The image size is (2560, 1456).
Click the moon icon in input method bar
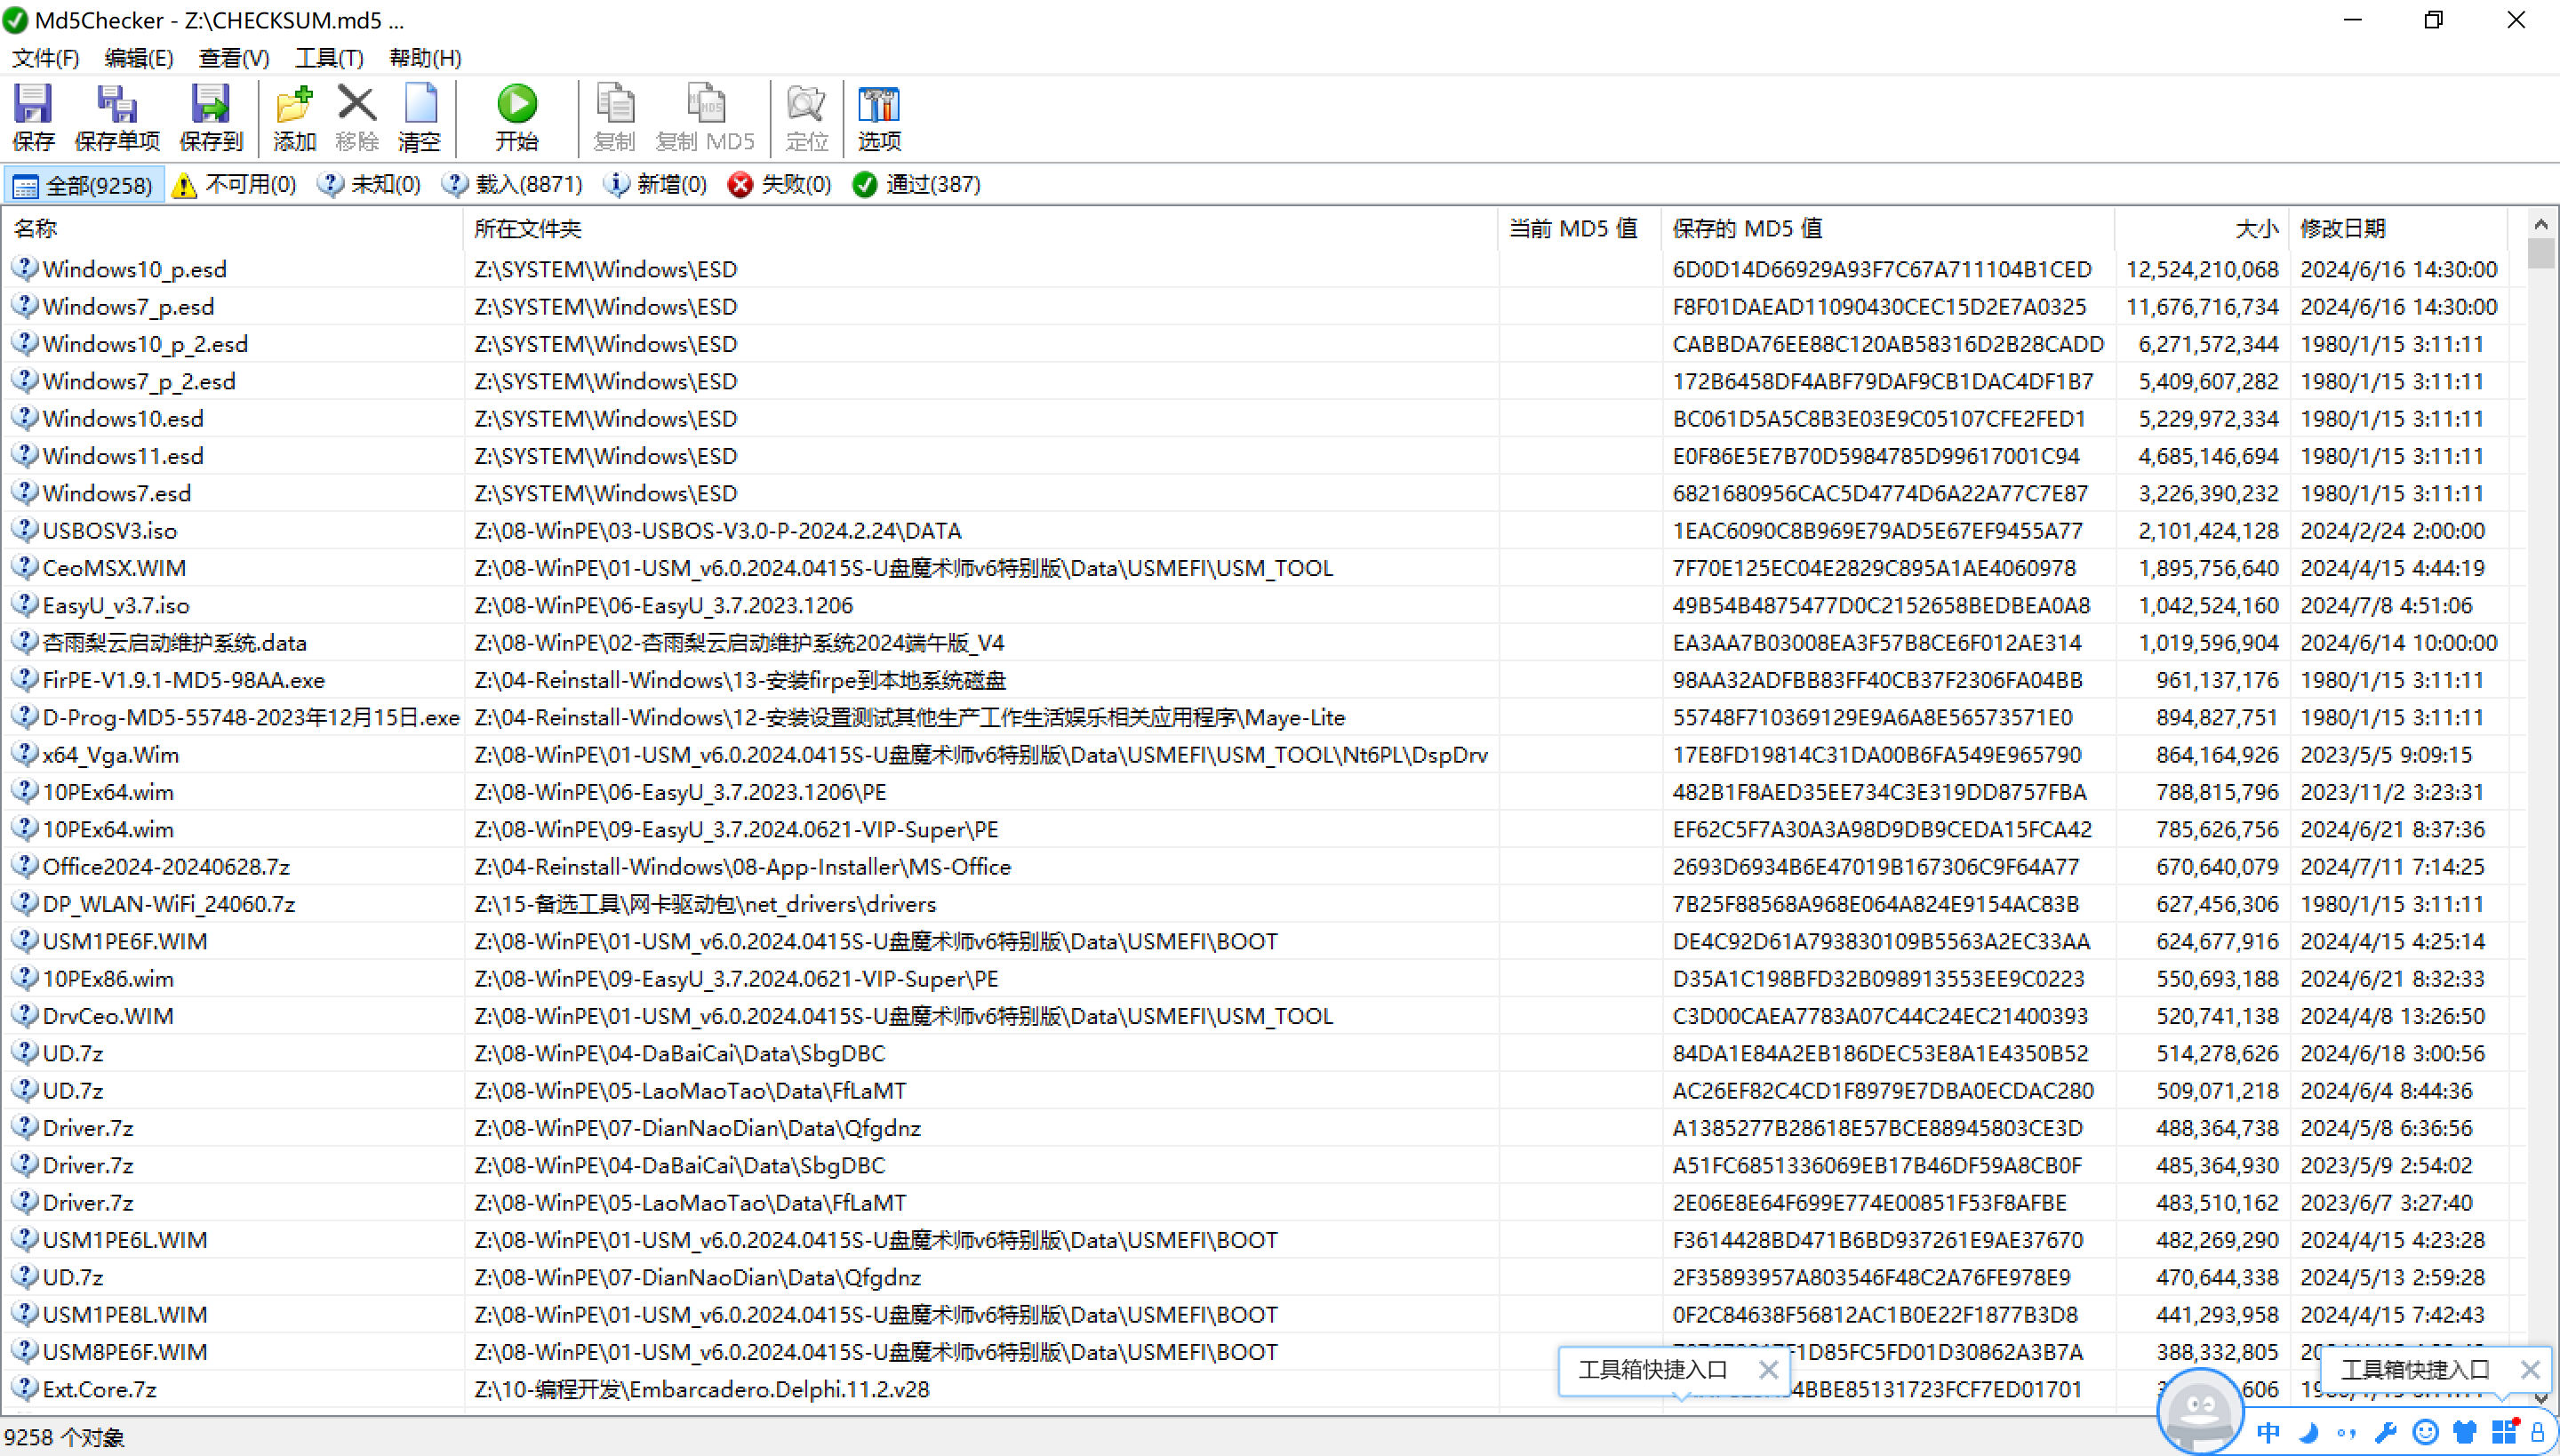tap(2308, 1432)
